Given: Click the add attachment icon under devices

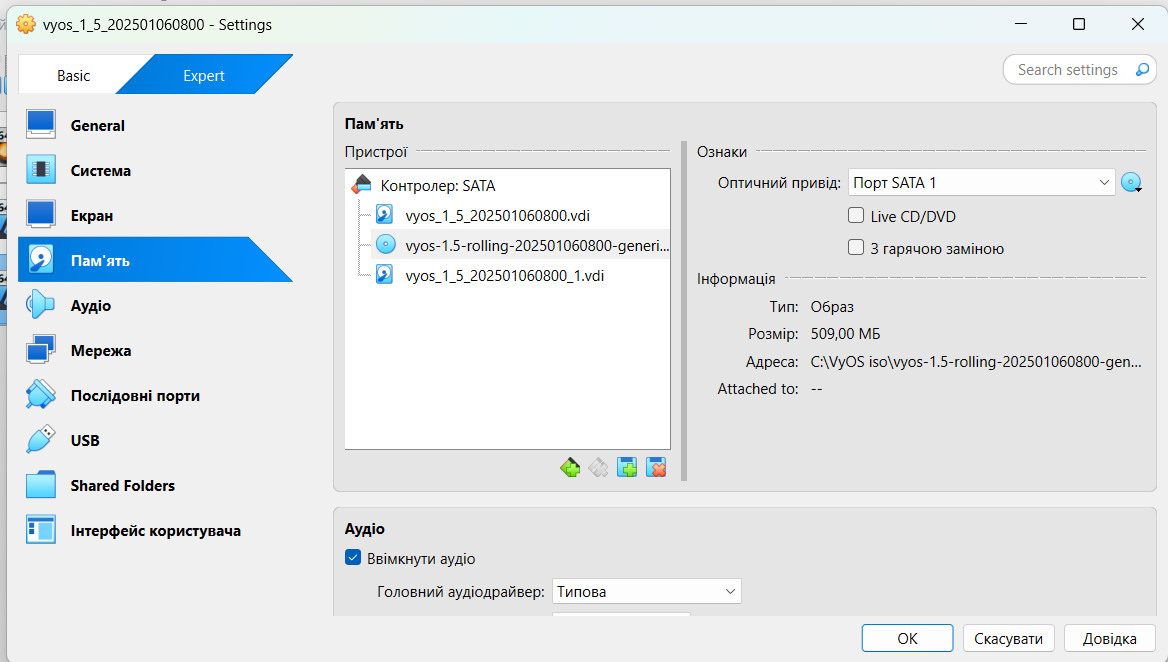Looking at the screenshot, I should click(627, 467).
